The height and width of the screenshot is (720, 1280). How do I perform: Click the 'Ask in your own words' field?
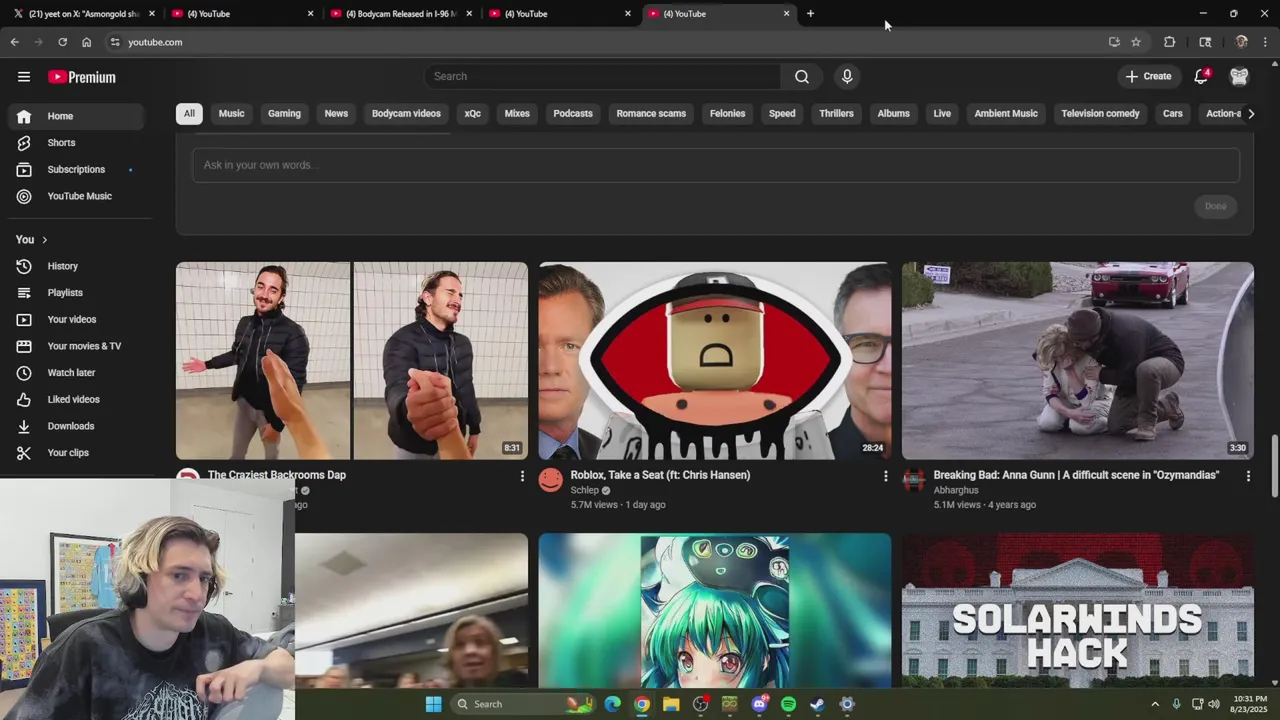[x=716, y=165]
